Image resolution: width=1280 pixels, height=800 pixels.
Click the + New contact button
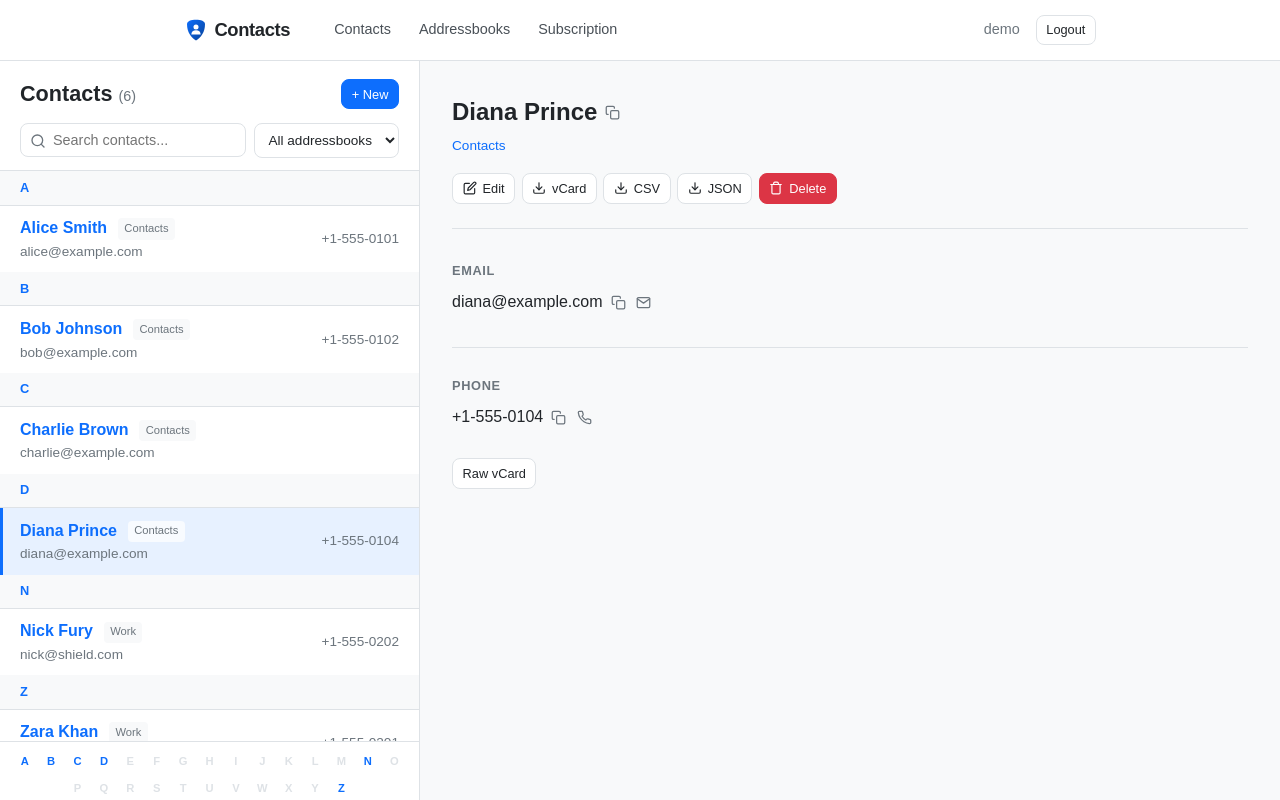pos(370,94)
